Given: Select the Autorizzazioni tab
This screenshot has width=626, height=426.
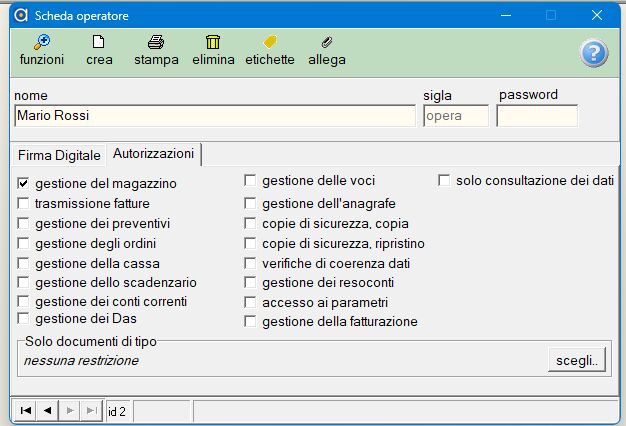Looking at the screenshot, I should click(x=154, y=154).
